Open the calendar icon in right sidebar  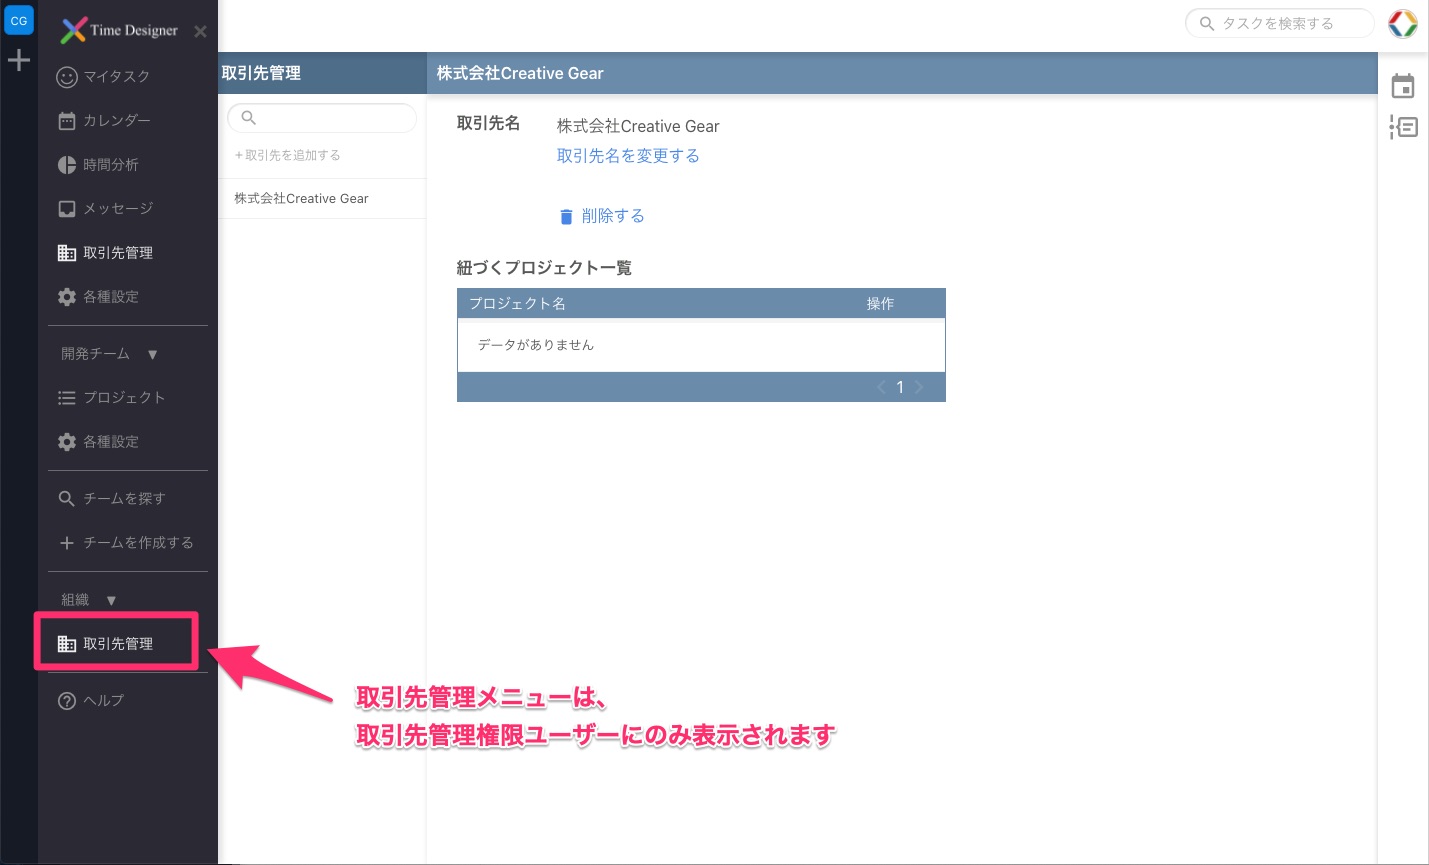[1403, 86]
